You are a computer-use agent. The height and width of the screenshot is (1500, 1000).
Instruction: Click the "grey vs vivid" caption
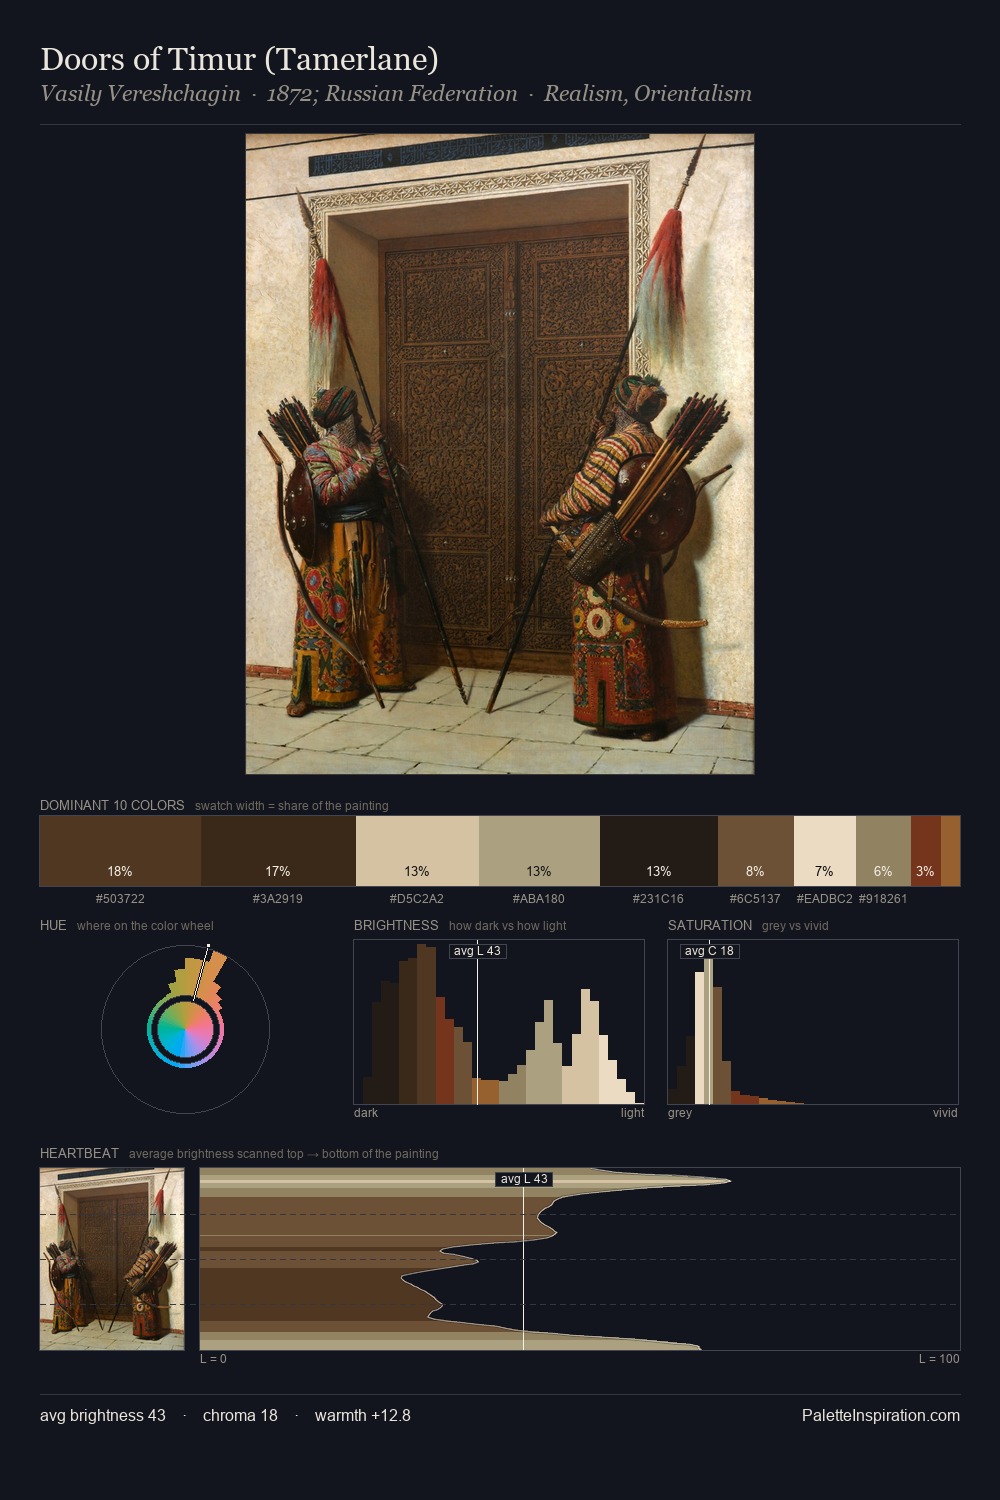point(795,926)
